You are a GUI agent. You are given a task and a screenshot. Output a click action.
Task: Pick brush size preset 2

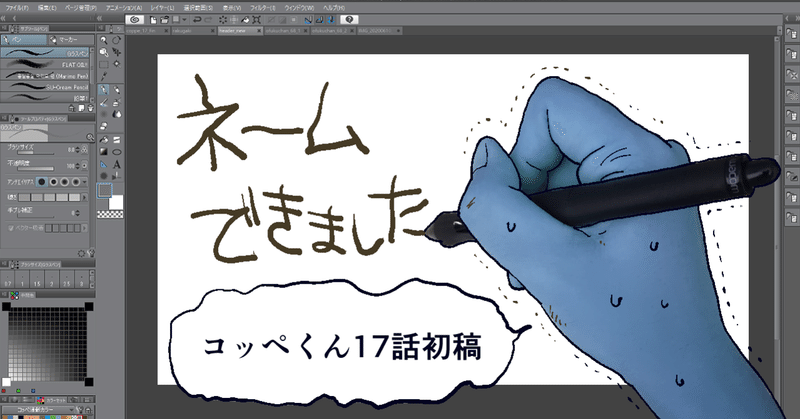(x=52, y=281)
